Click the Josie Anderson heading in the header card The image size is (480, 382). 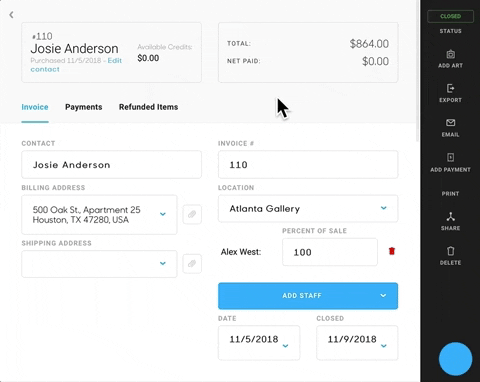[74, 49]
